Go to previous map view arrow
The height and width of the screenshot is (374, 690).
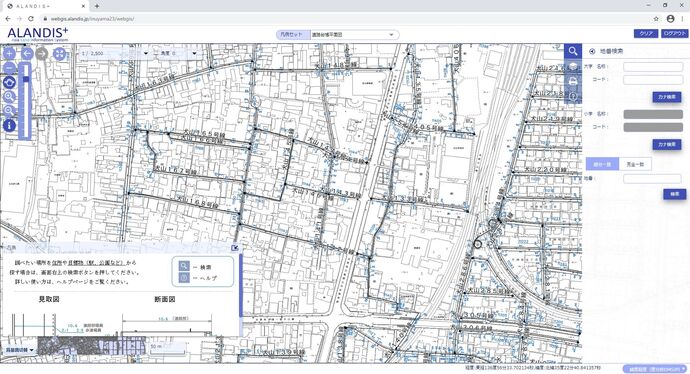tap(27, 54)
